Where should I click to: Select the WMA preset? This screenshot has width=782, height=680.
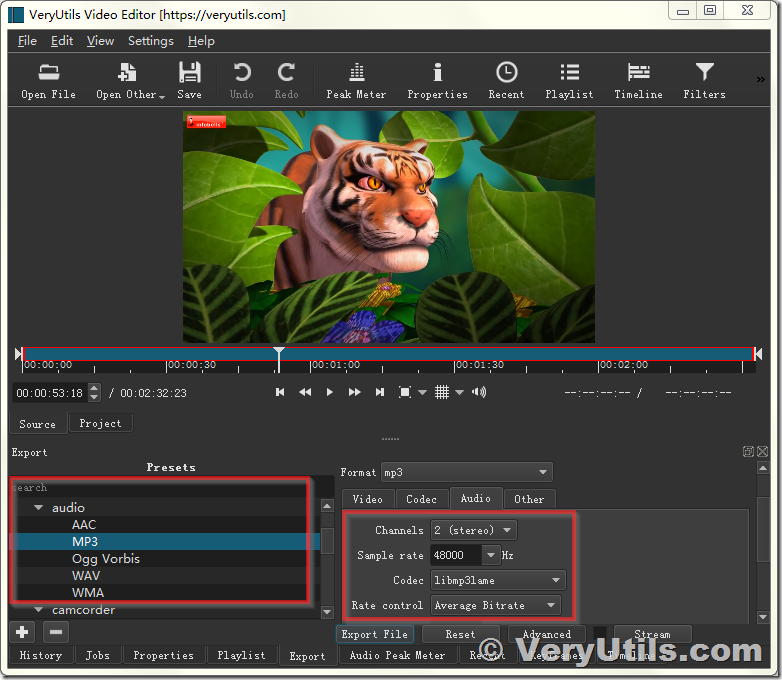tap(88, 593)
